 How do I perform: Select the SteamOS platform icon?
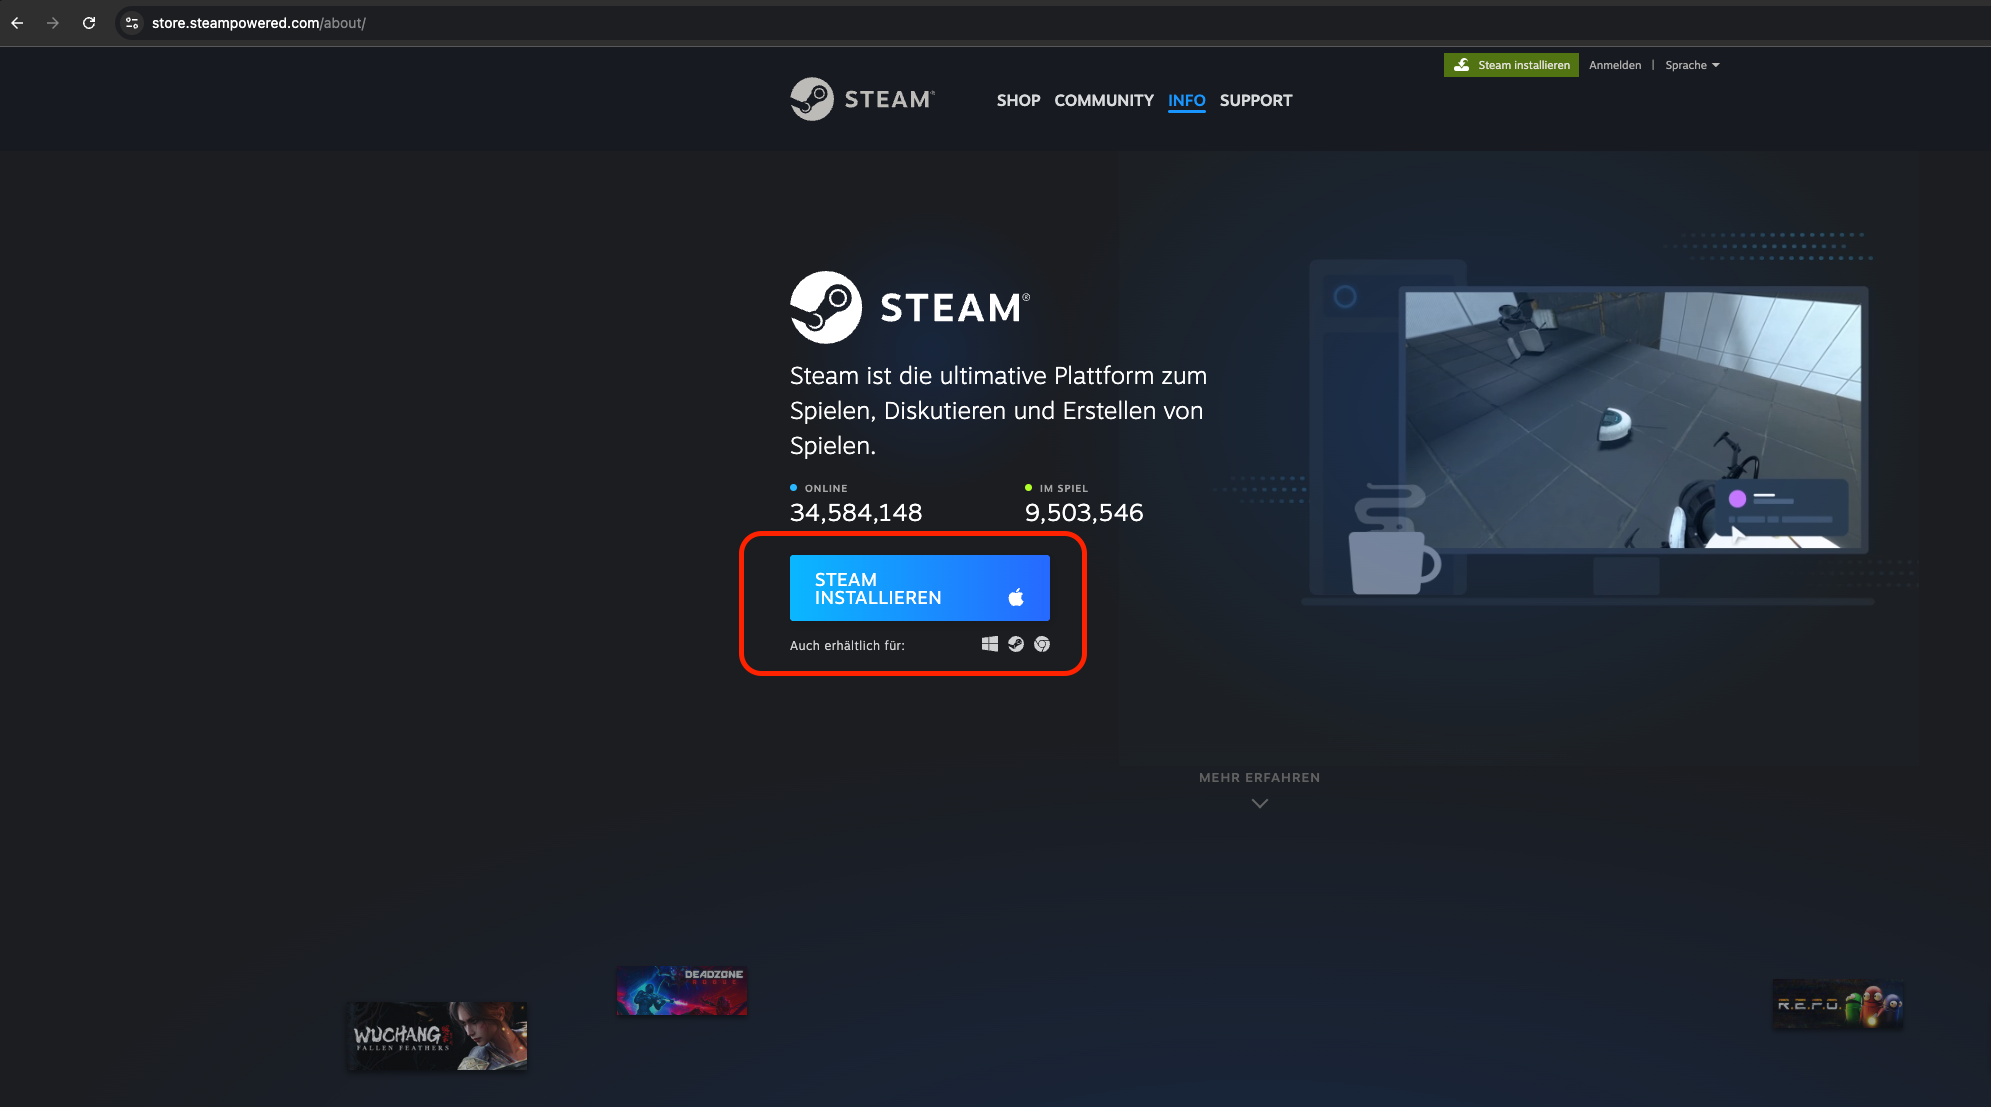click(x=1016, y=645)
